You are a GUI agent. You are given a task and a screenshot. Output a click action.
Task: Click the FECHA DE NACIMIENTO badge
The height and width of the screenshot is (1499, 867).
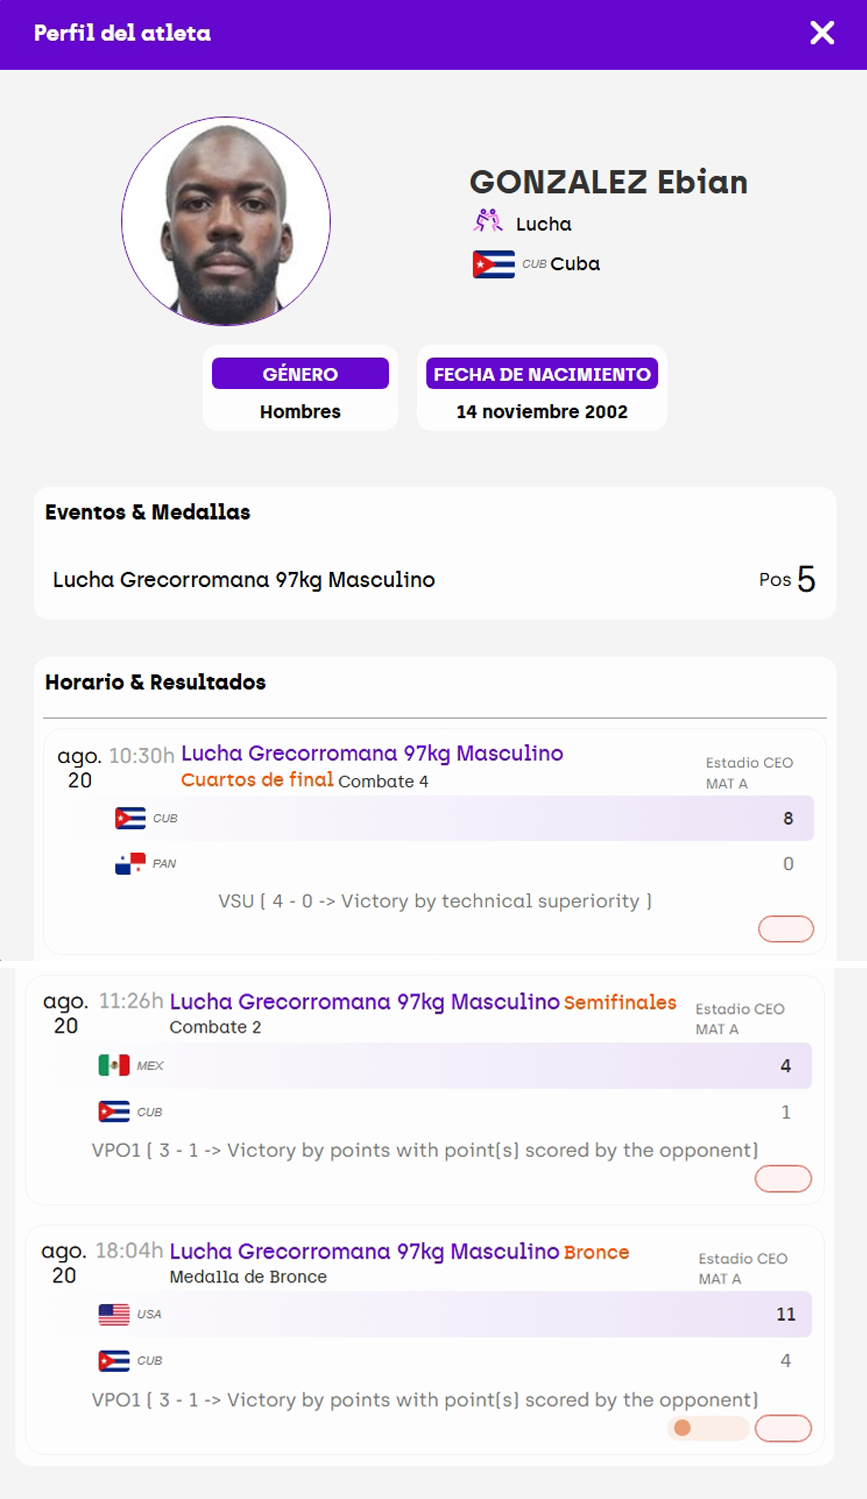point(542,373)
